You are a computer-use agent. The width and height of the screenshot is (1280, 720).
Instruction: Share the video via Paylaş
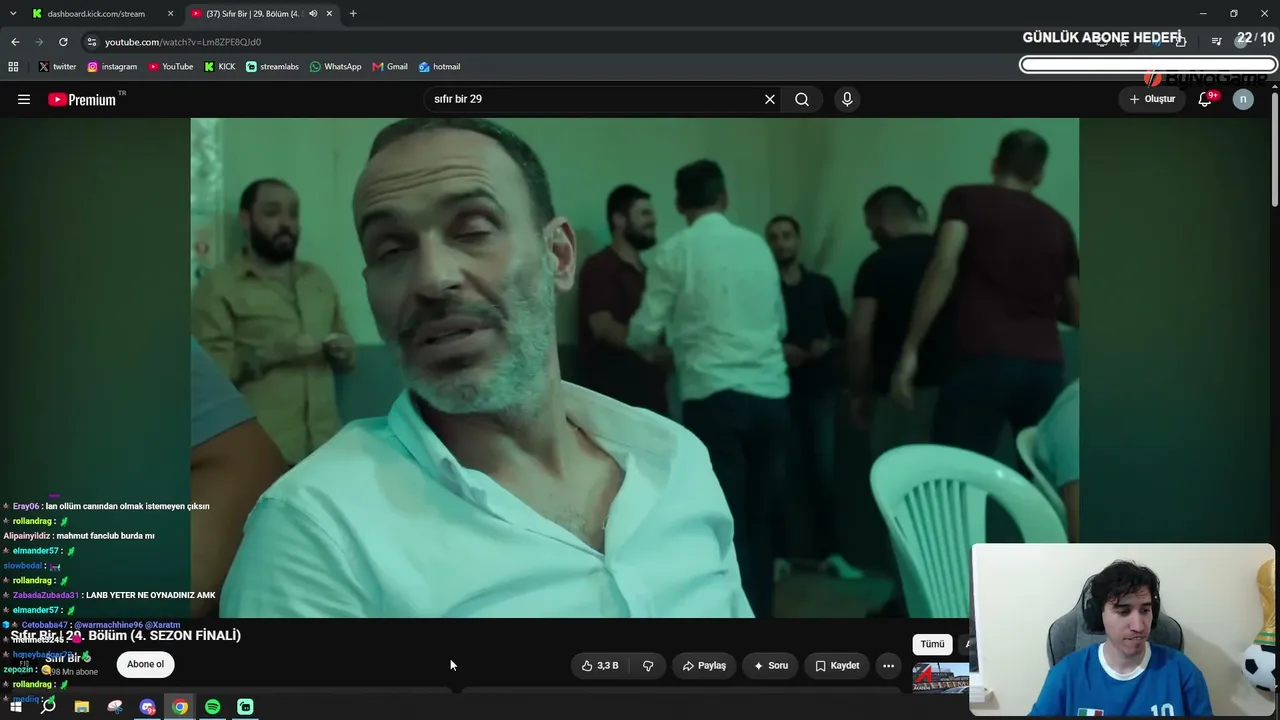(x=704, y=665)
